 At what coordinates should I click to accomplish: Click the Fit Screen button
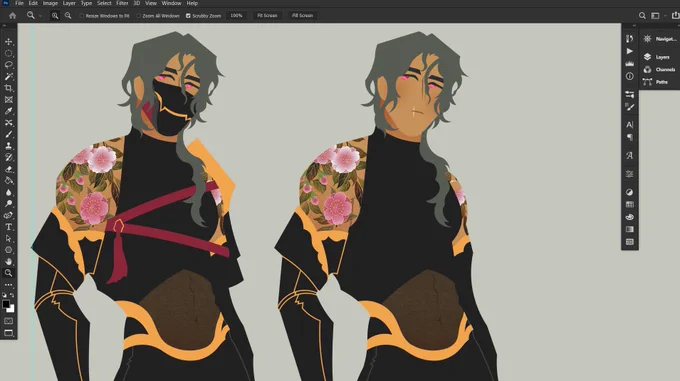click(267, 16)
